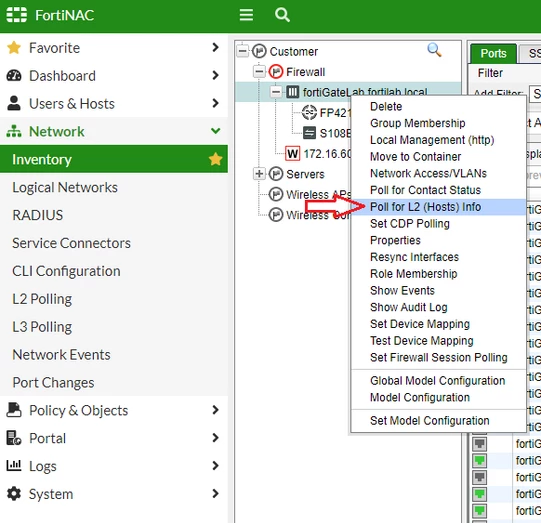Collapse the fortiGateLab tree node

276,92
